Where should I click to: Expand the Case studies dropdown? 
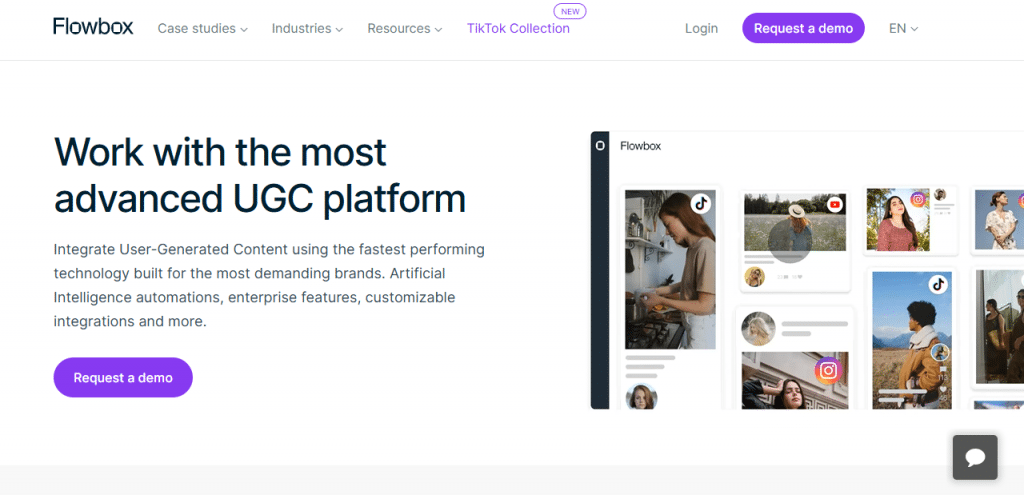202,29
